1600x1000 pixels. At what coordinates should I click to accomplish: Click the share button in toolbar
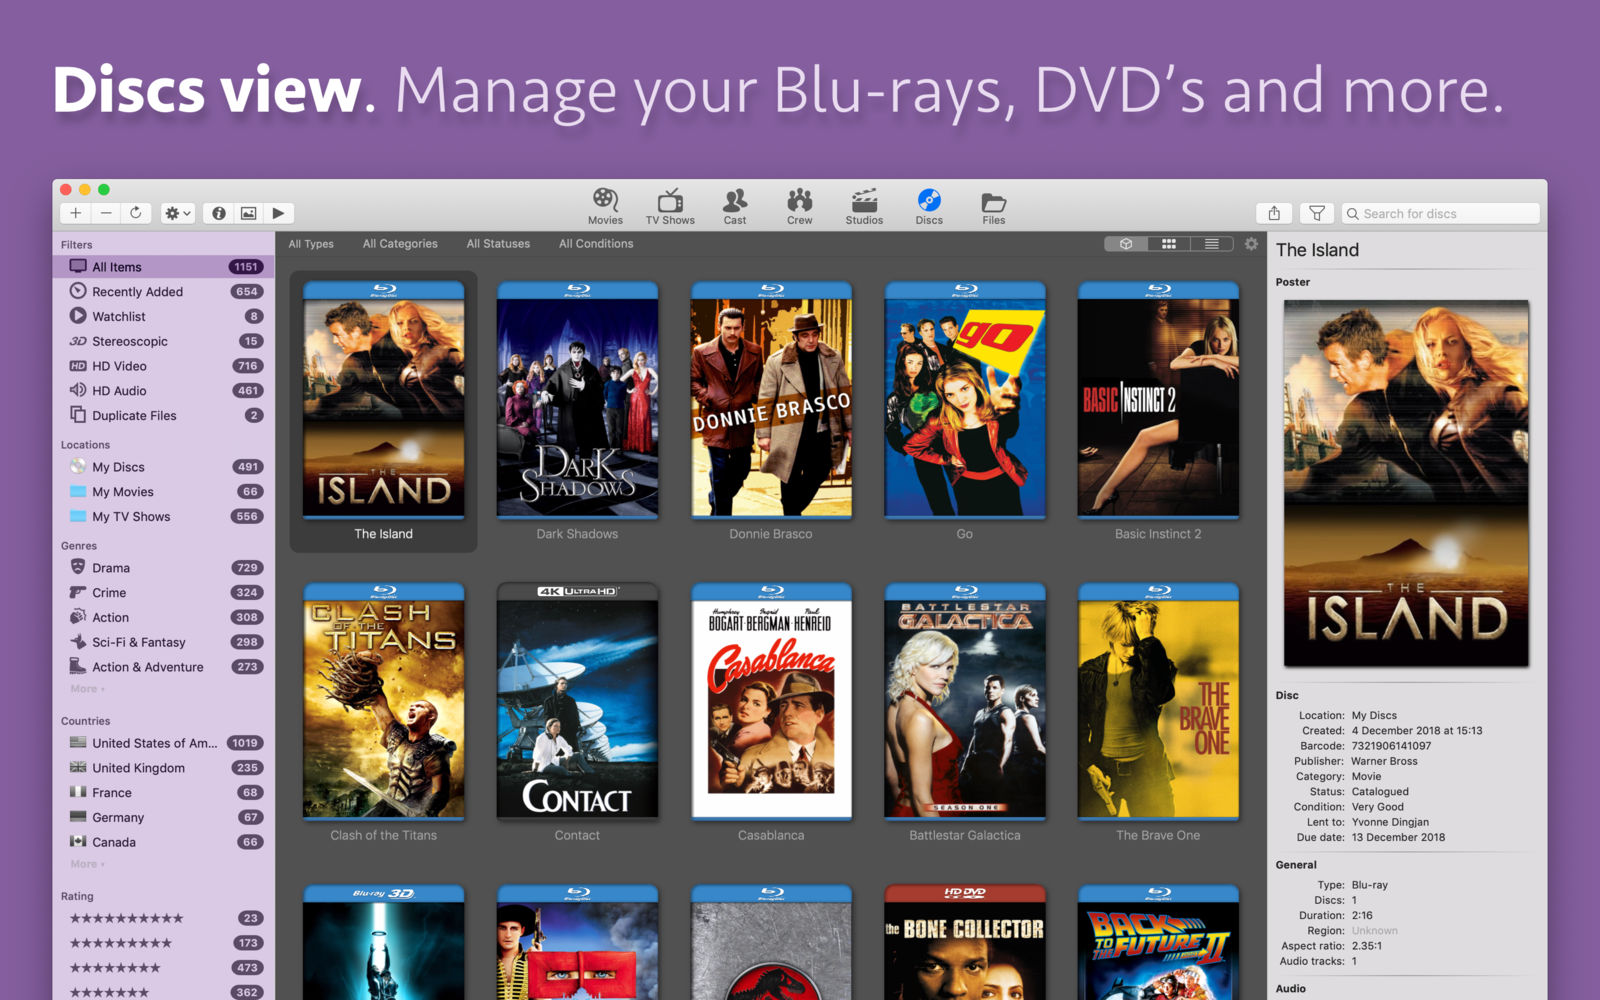pyautogui.click(x=1274, y=213)
